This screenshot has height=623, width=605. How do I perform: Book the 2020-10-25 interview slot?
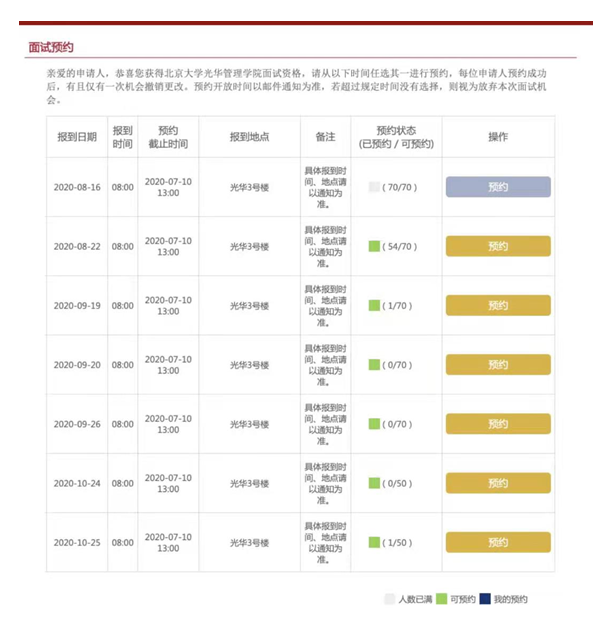coord(498,542)
